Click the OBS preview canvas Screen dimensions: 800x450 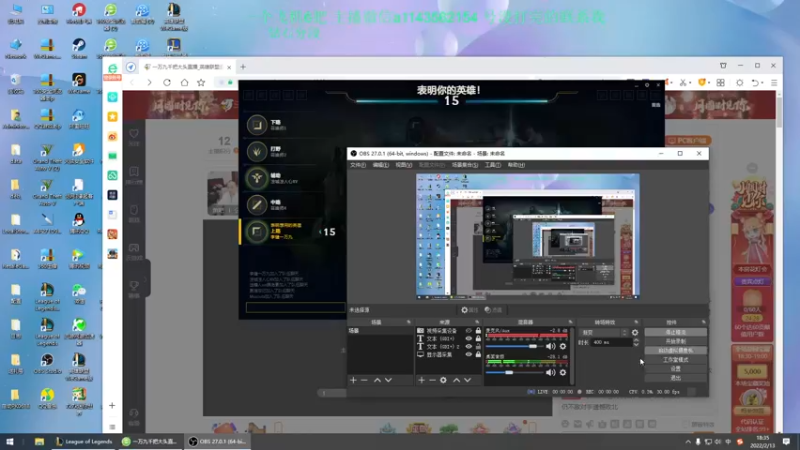tap(528, 237)
